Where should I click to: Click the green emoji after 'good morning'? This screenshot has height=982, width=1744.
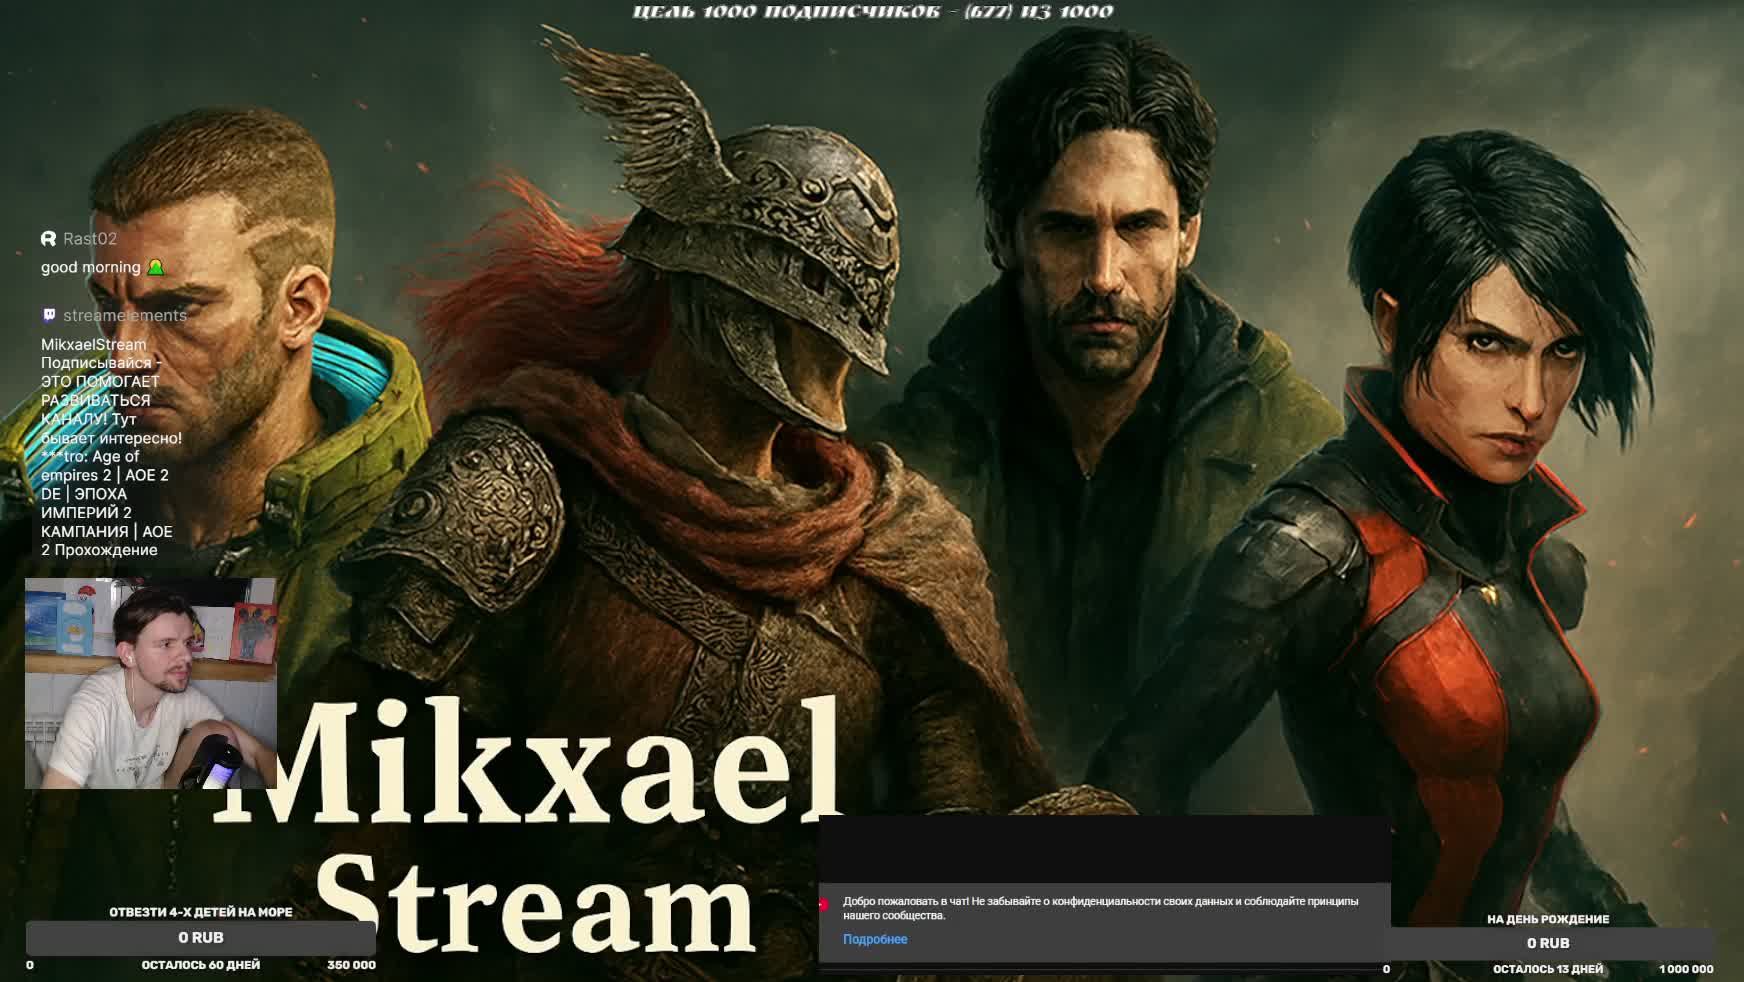tap(155, 268)
